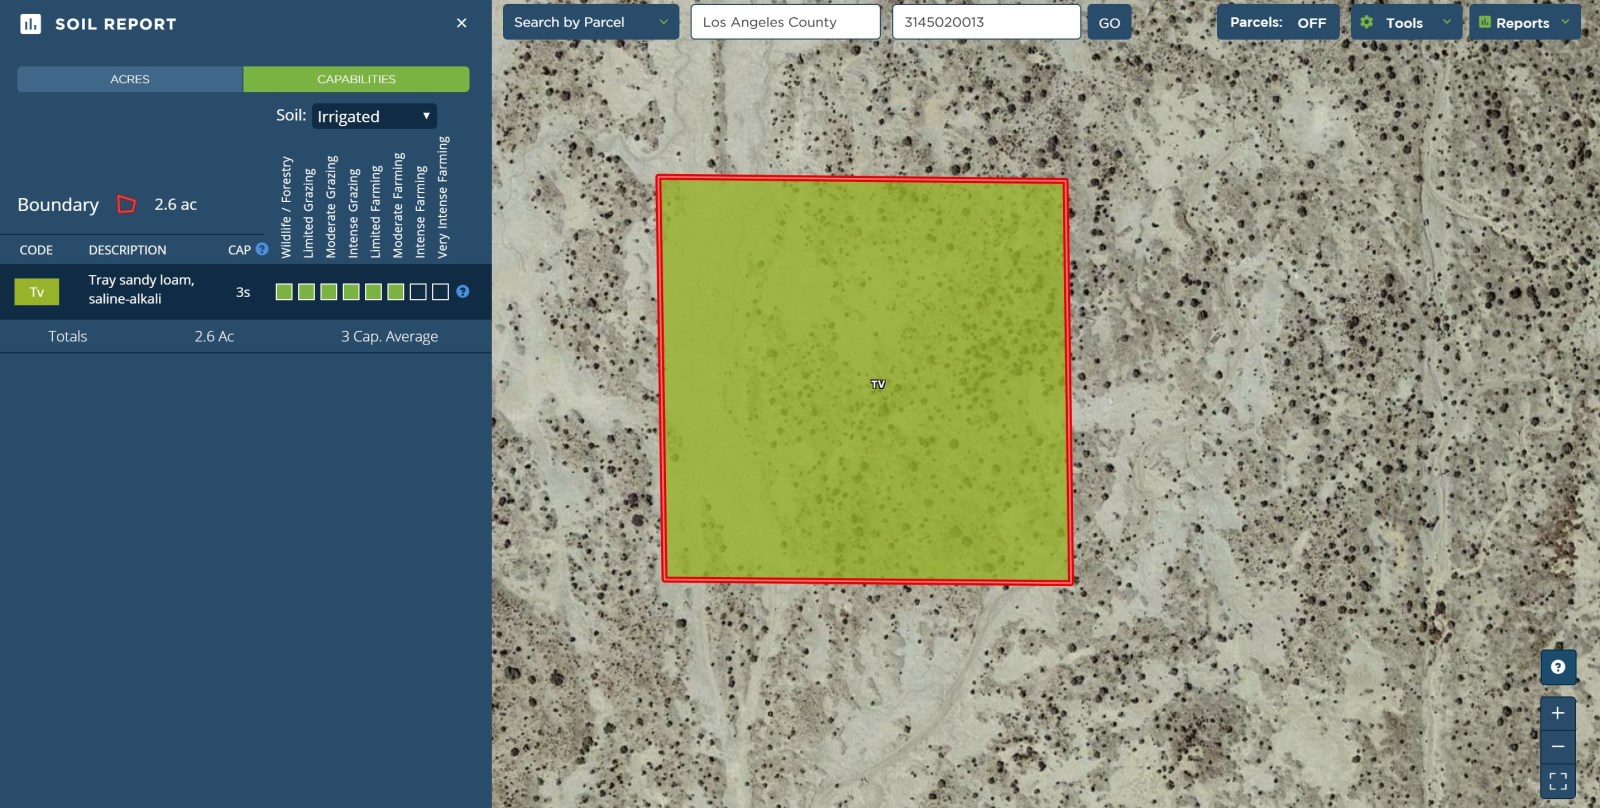Zoom out with the minus button
Viewport: 1600px width, 808px height.
click(1558, 747)
